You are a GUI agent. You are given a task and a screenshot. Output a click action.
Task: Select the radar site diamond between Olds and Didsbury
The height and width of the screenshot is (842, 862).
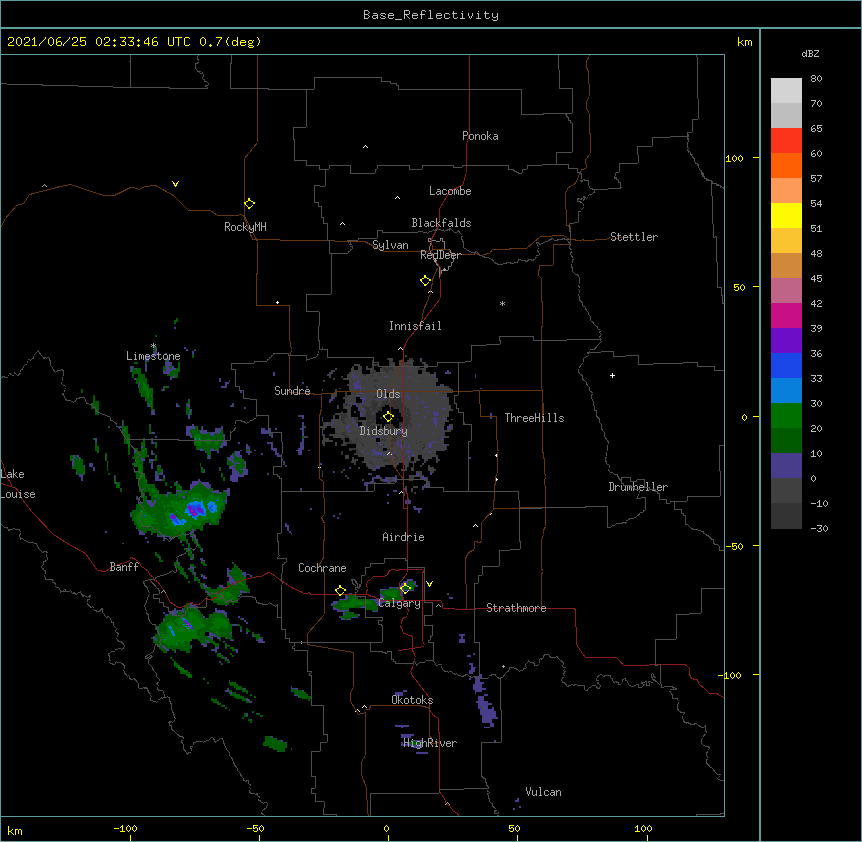point(388,416)
